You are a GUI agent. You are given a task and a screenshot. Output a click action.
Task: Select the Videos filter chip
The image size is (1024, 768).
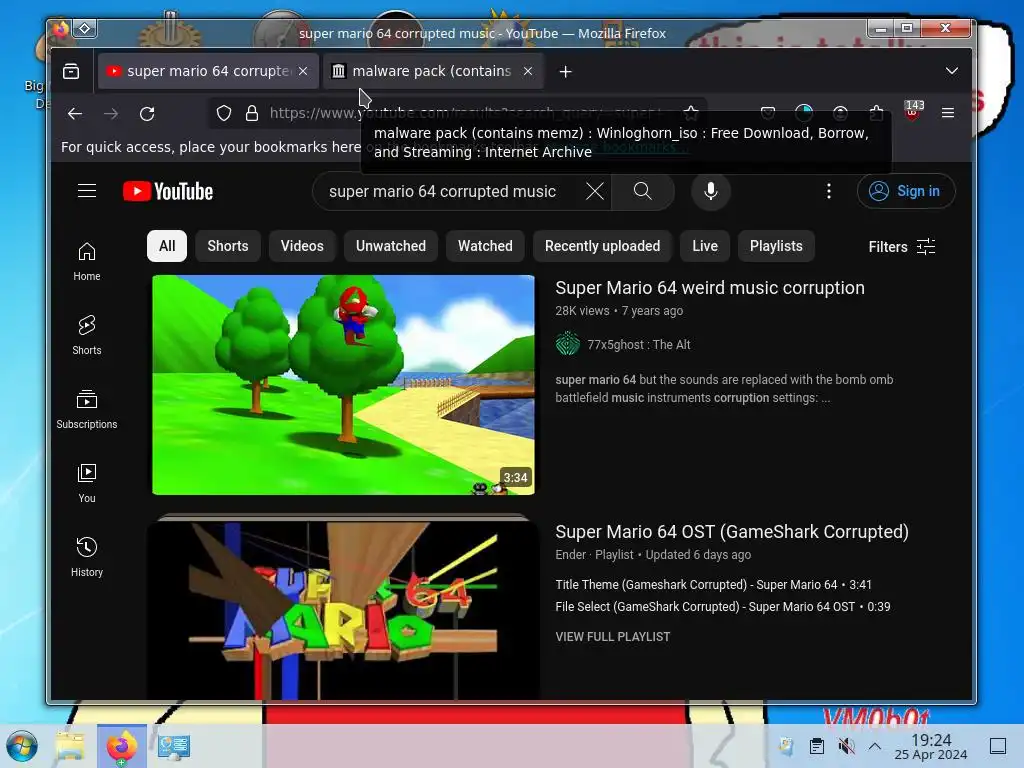pos(302,246)
